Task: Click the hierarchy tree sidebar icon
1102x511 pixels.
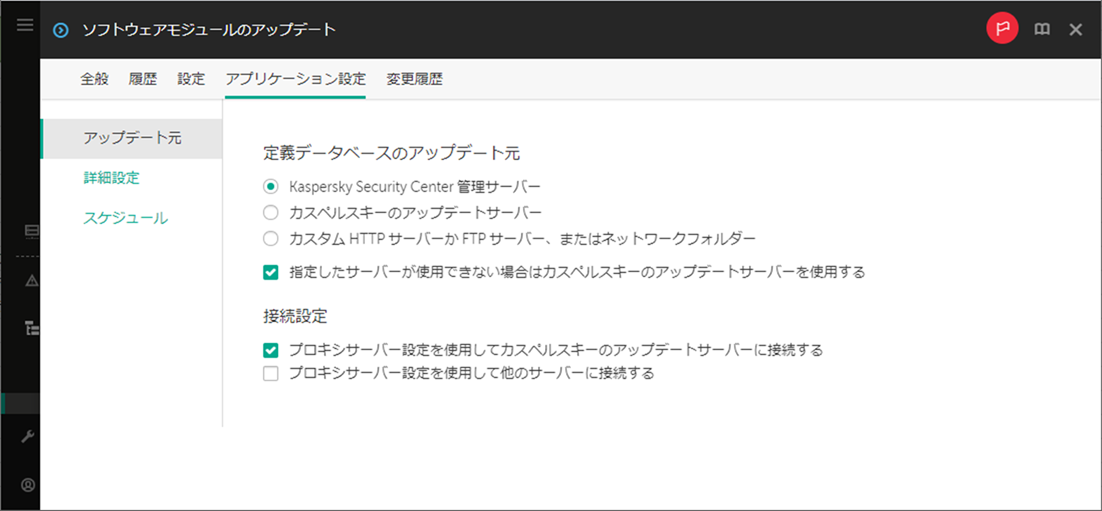Action: click(31, 328)
